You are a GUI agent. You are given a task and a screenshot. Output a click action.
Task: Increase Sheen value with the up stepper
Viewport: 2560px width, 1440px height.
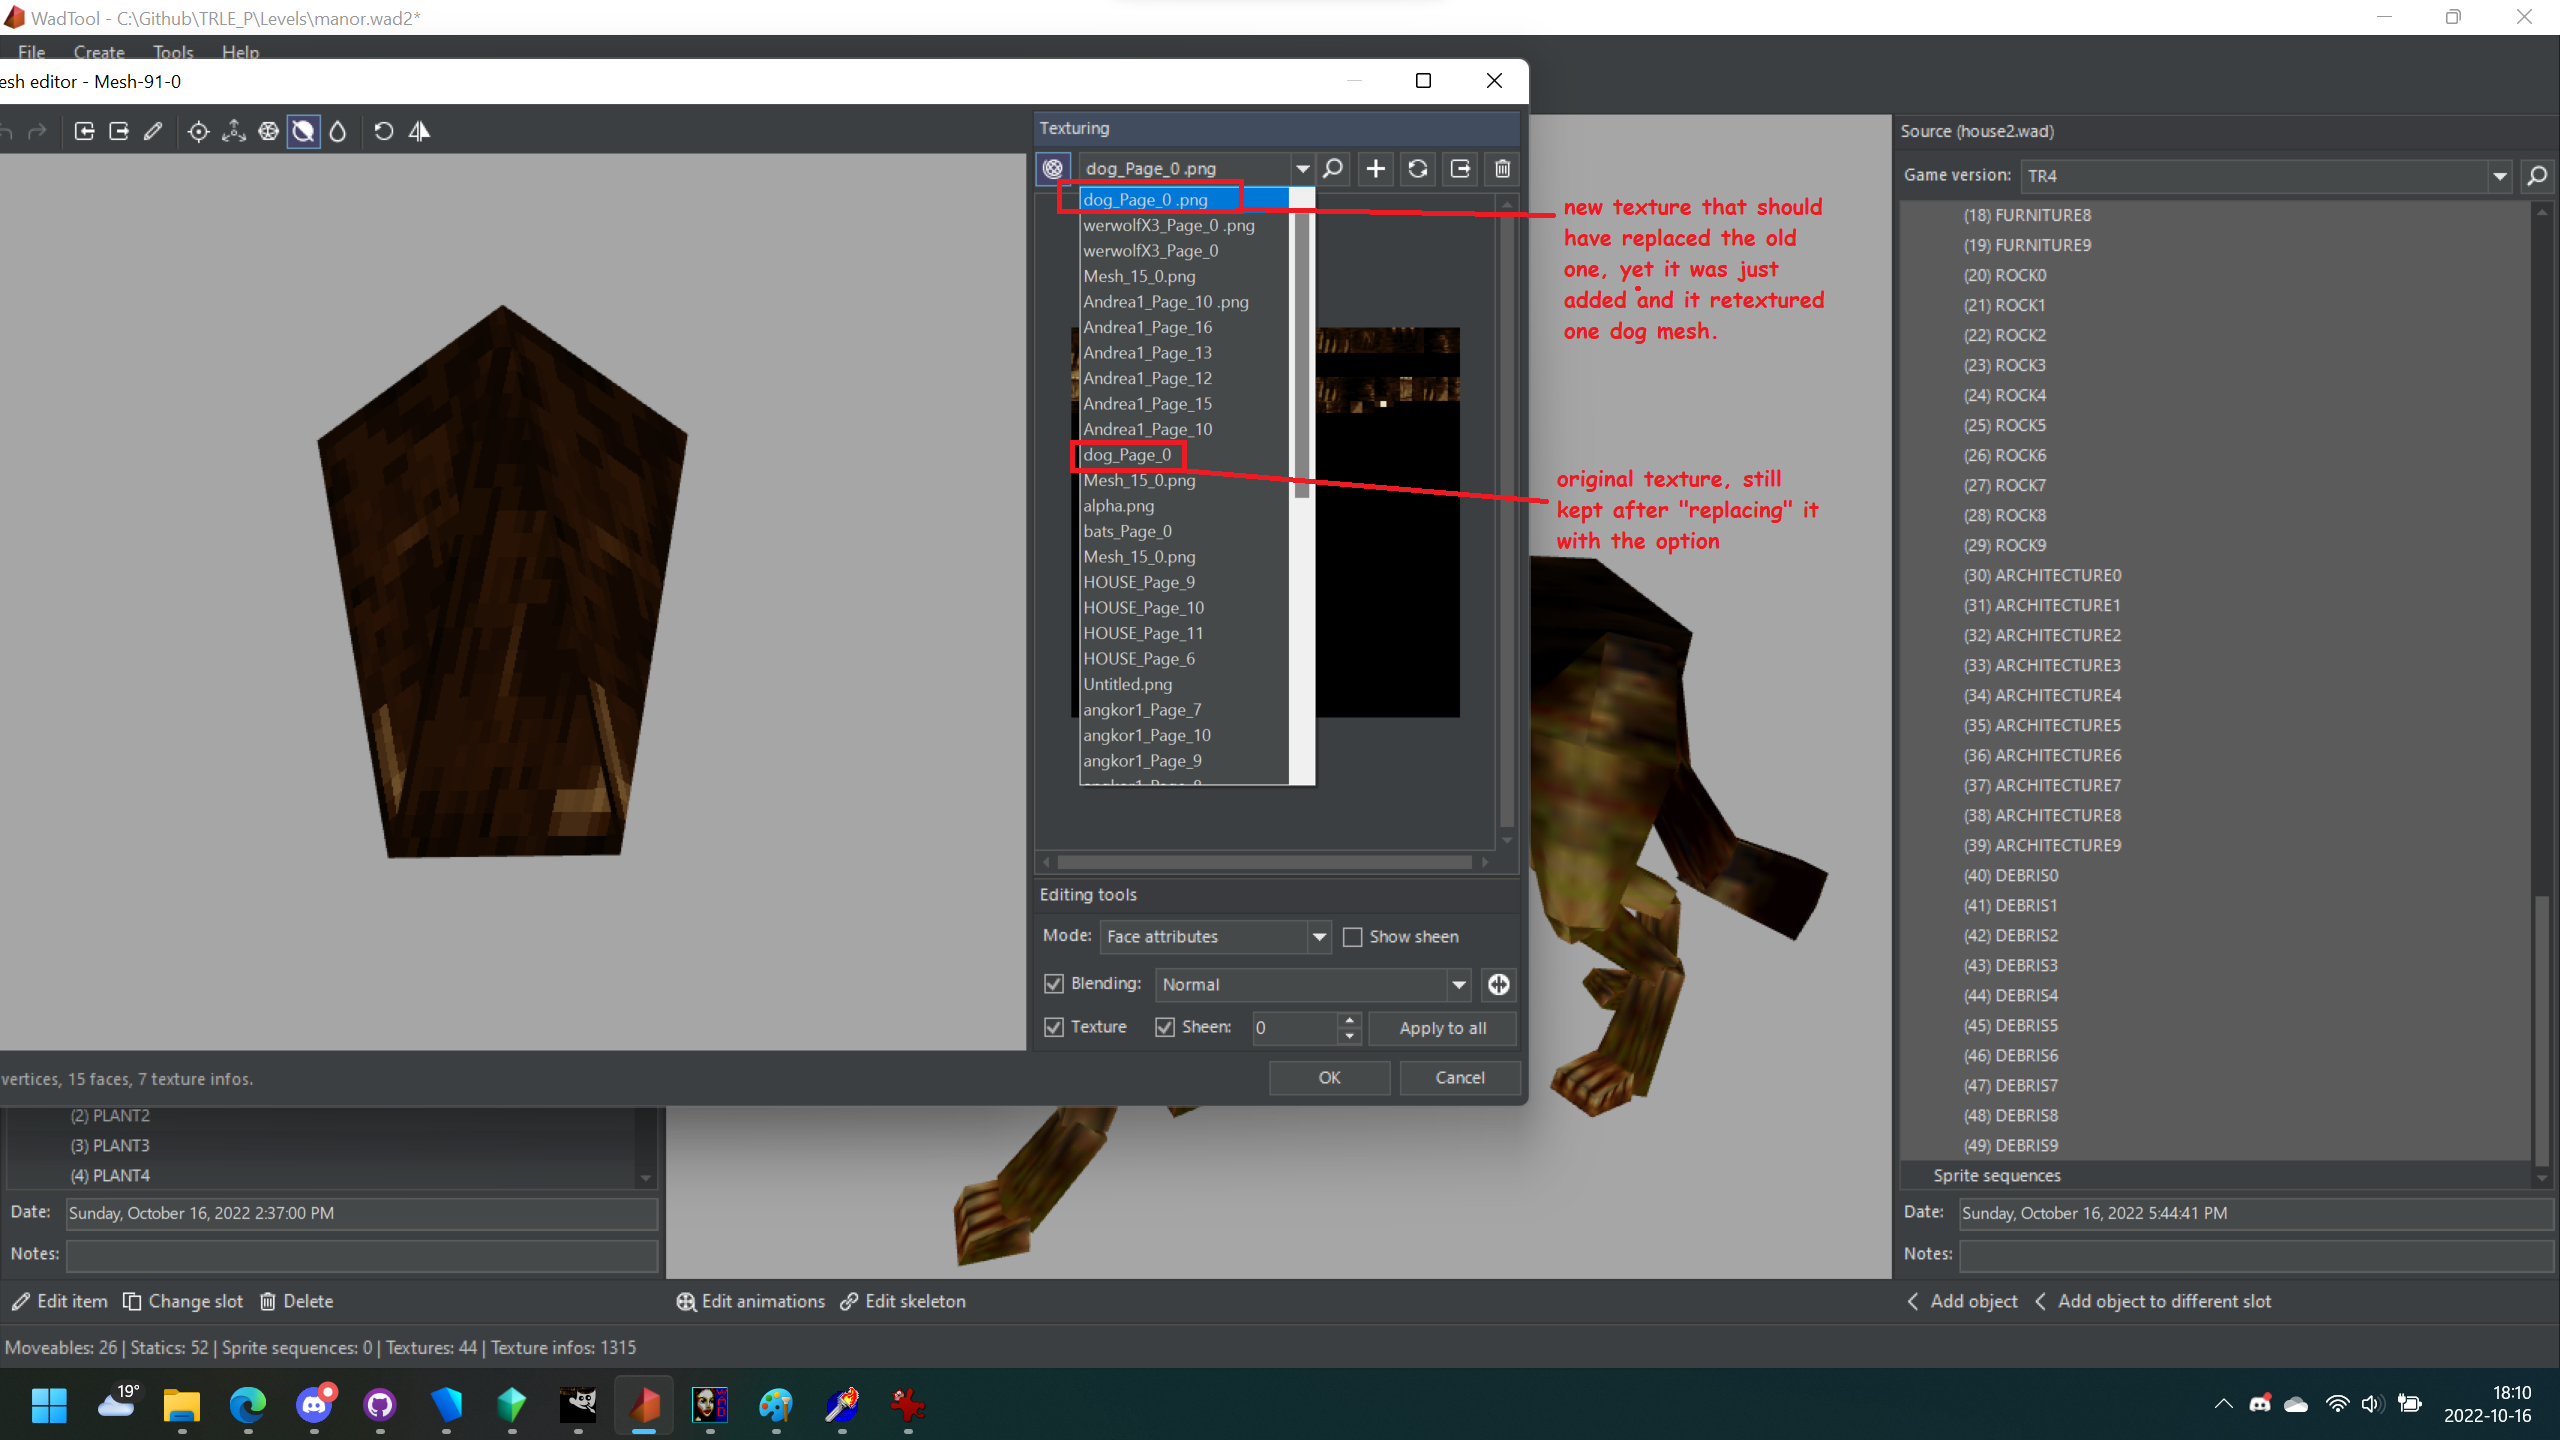[x=1347, y=1021]
